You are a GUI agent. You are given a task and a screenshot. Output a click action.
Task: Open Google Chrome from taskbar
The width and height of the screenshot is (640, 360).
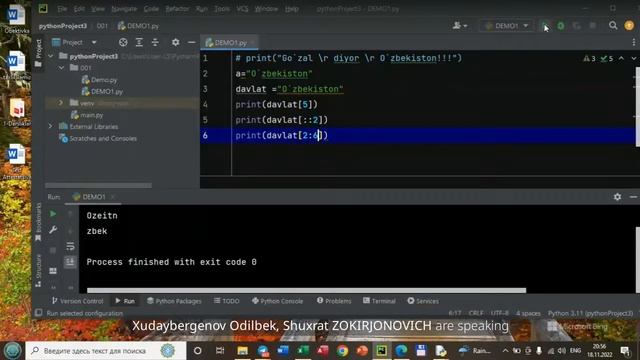342,351
